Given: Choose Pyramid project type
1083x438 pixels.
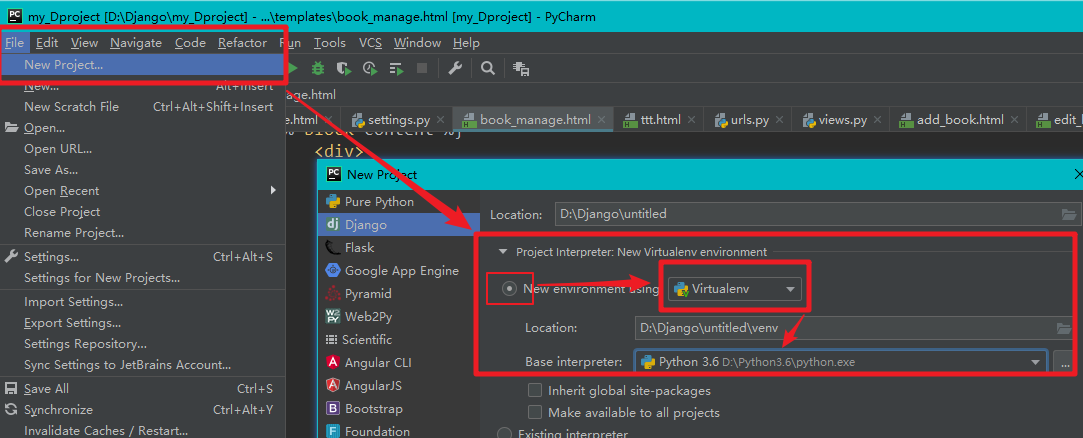Looking at the screenshot, I should click(368, 294).
